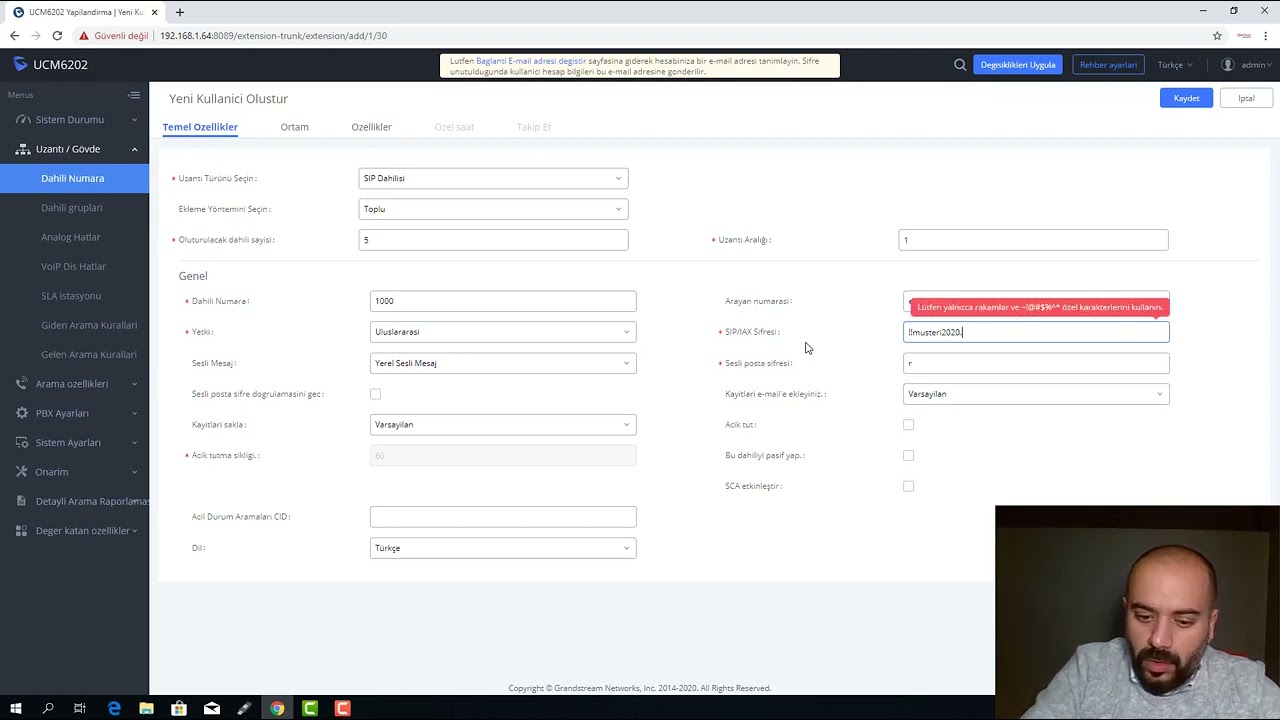Click the admin user avatar icon
The image size is (1280, 720).
tap(1227, 65)
